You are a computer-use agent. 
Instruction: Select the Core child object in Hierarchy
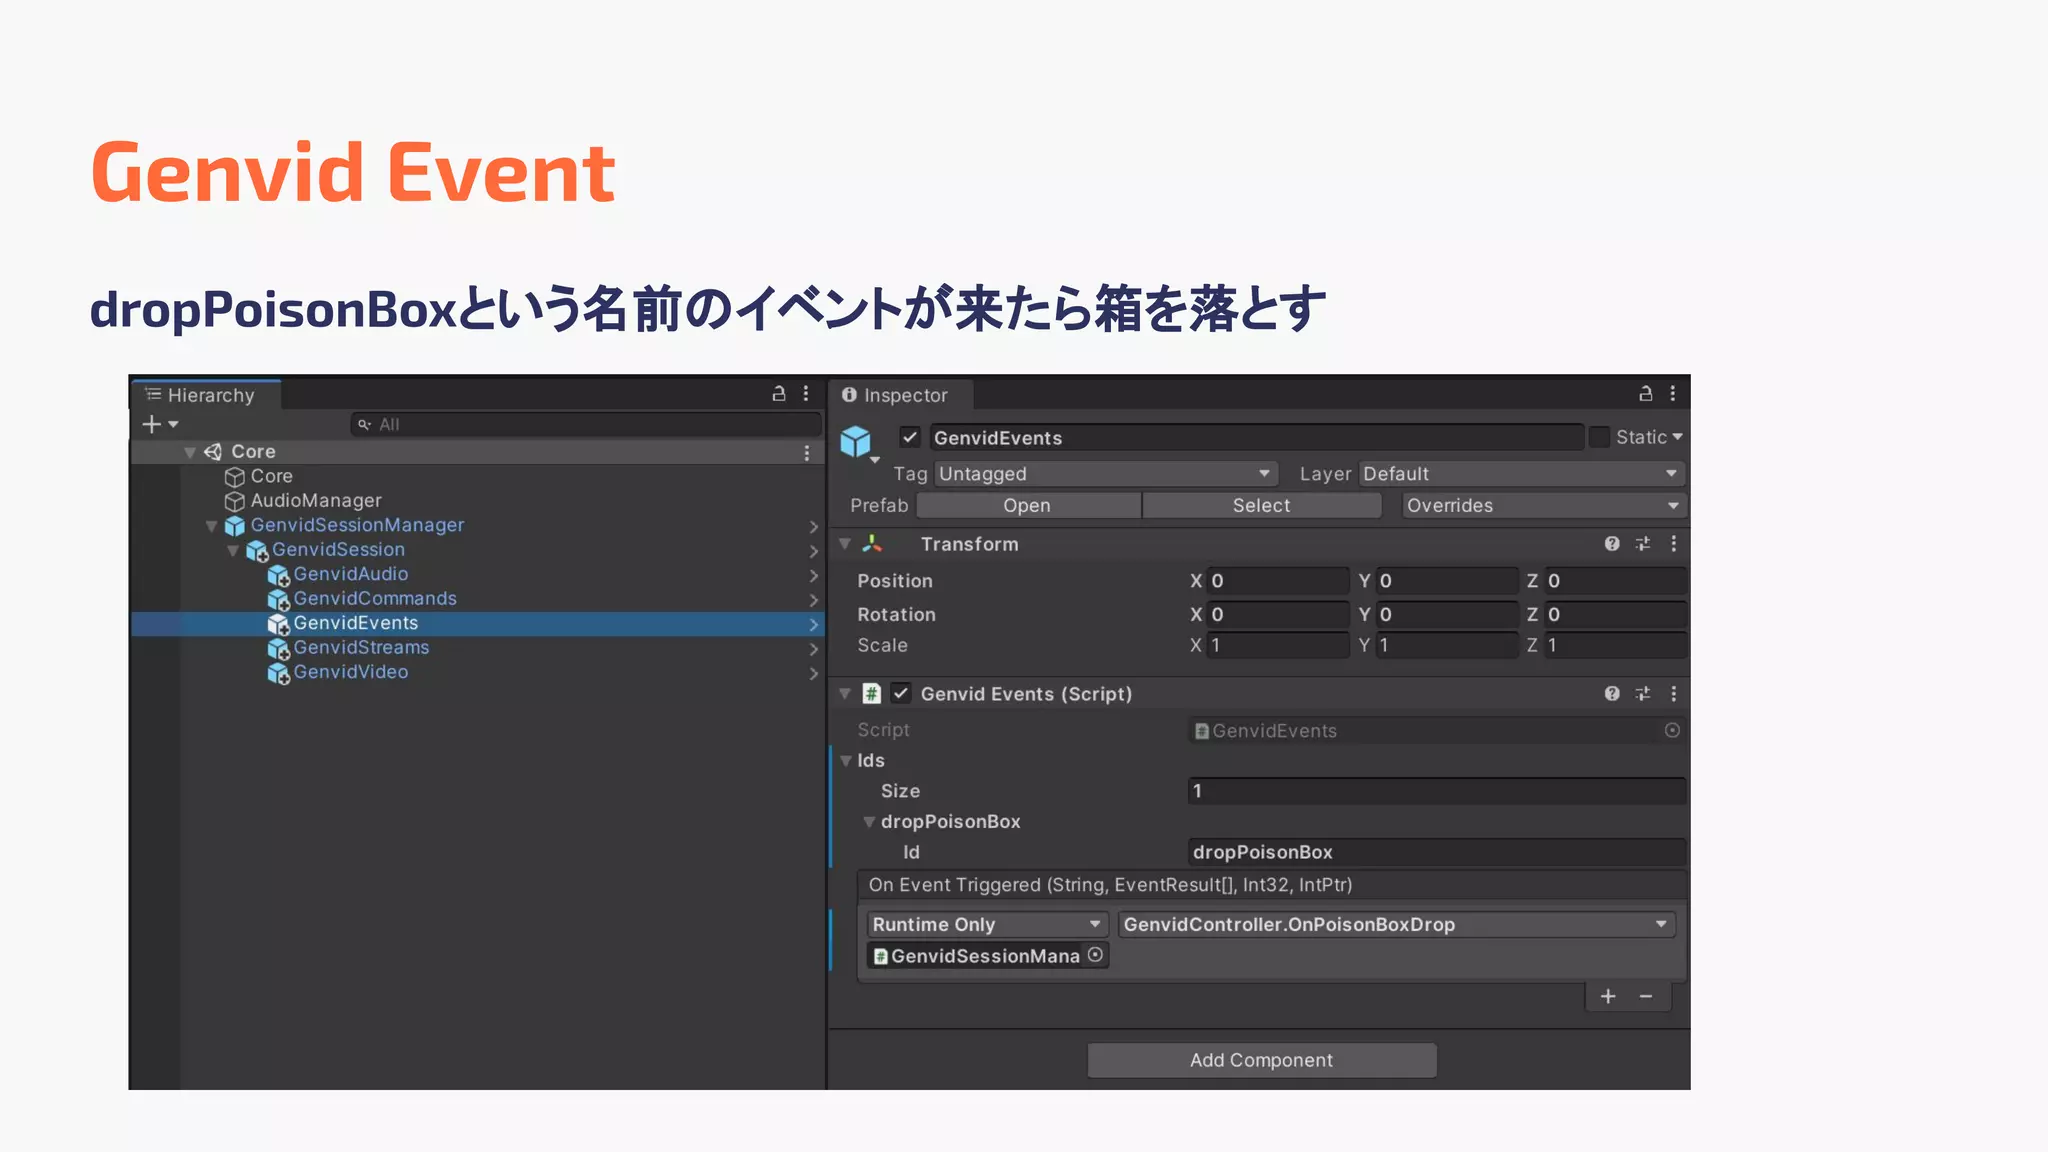click(271, 477)
